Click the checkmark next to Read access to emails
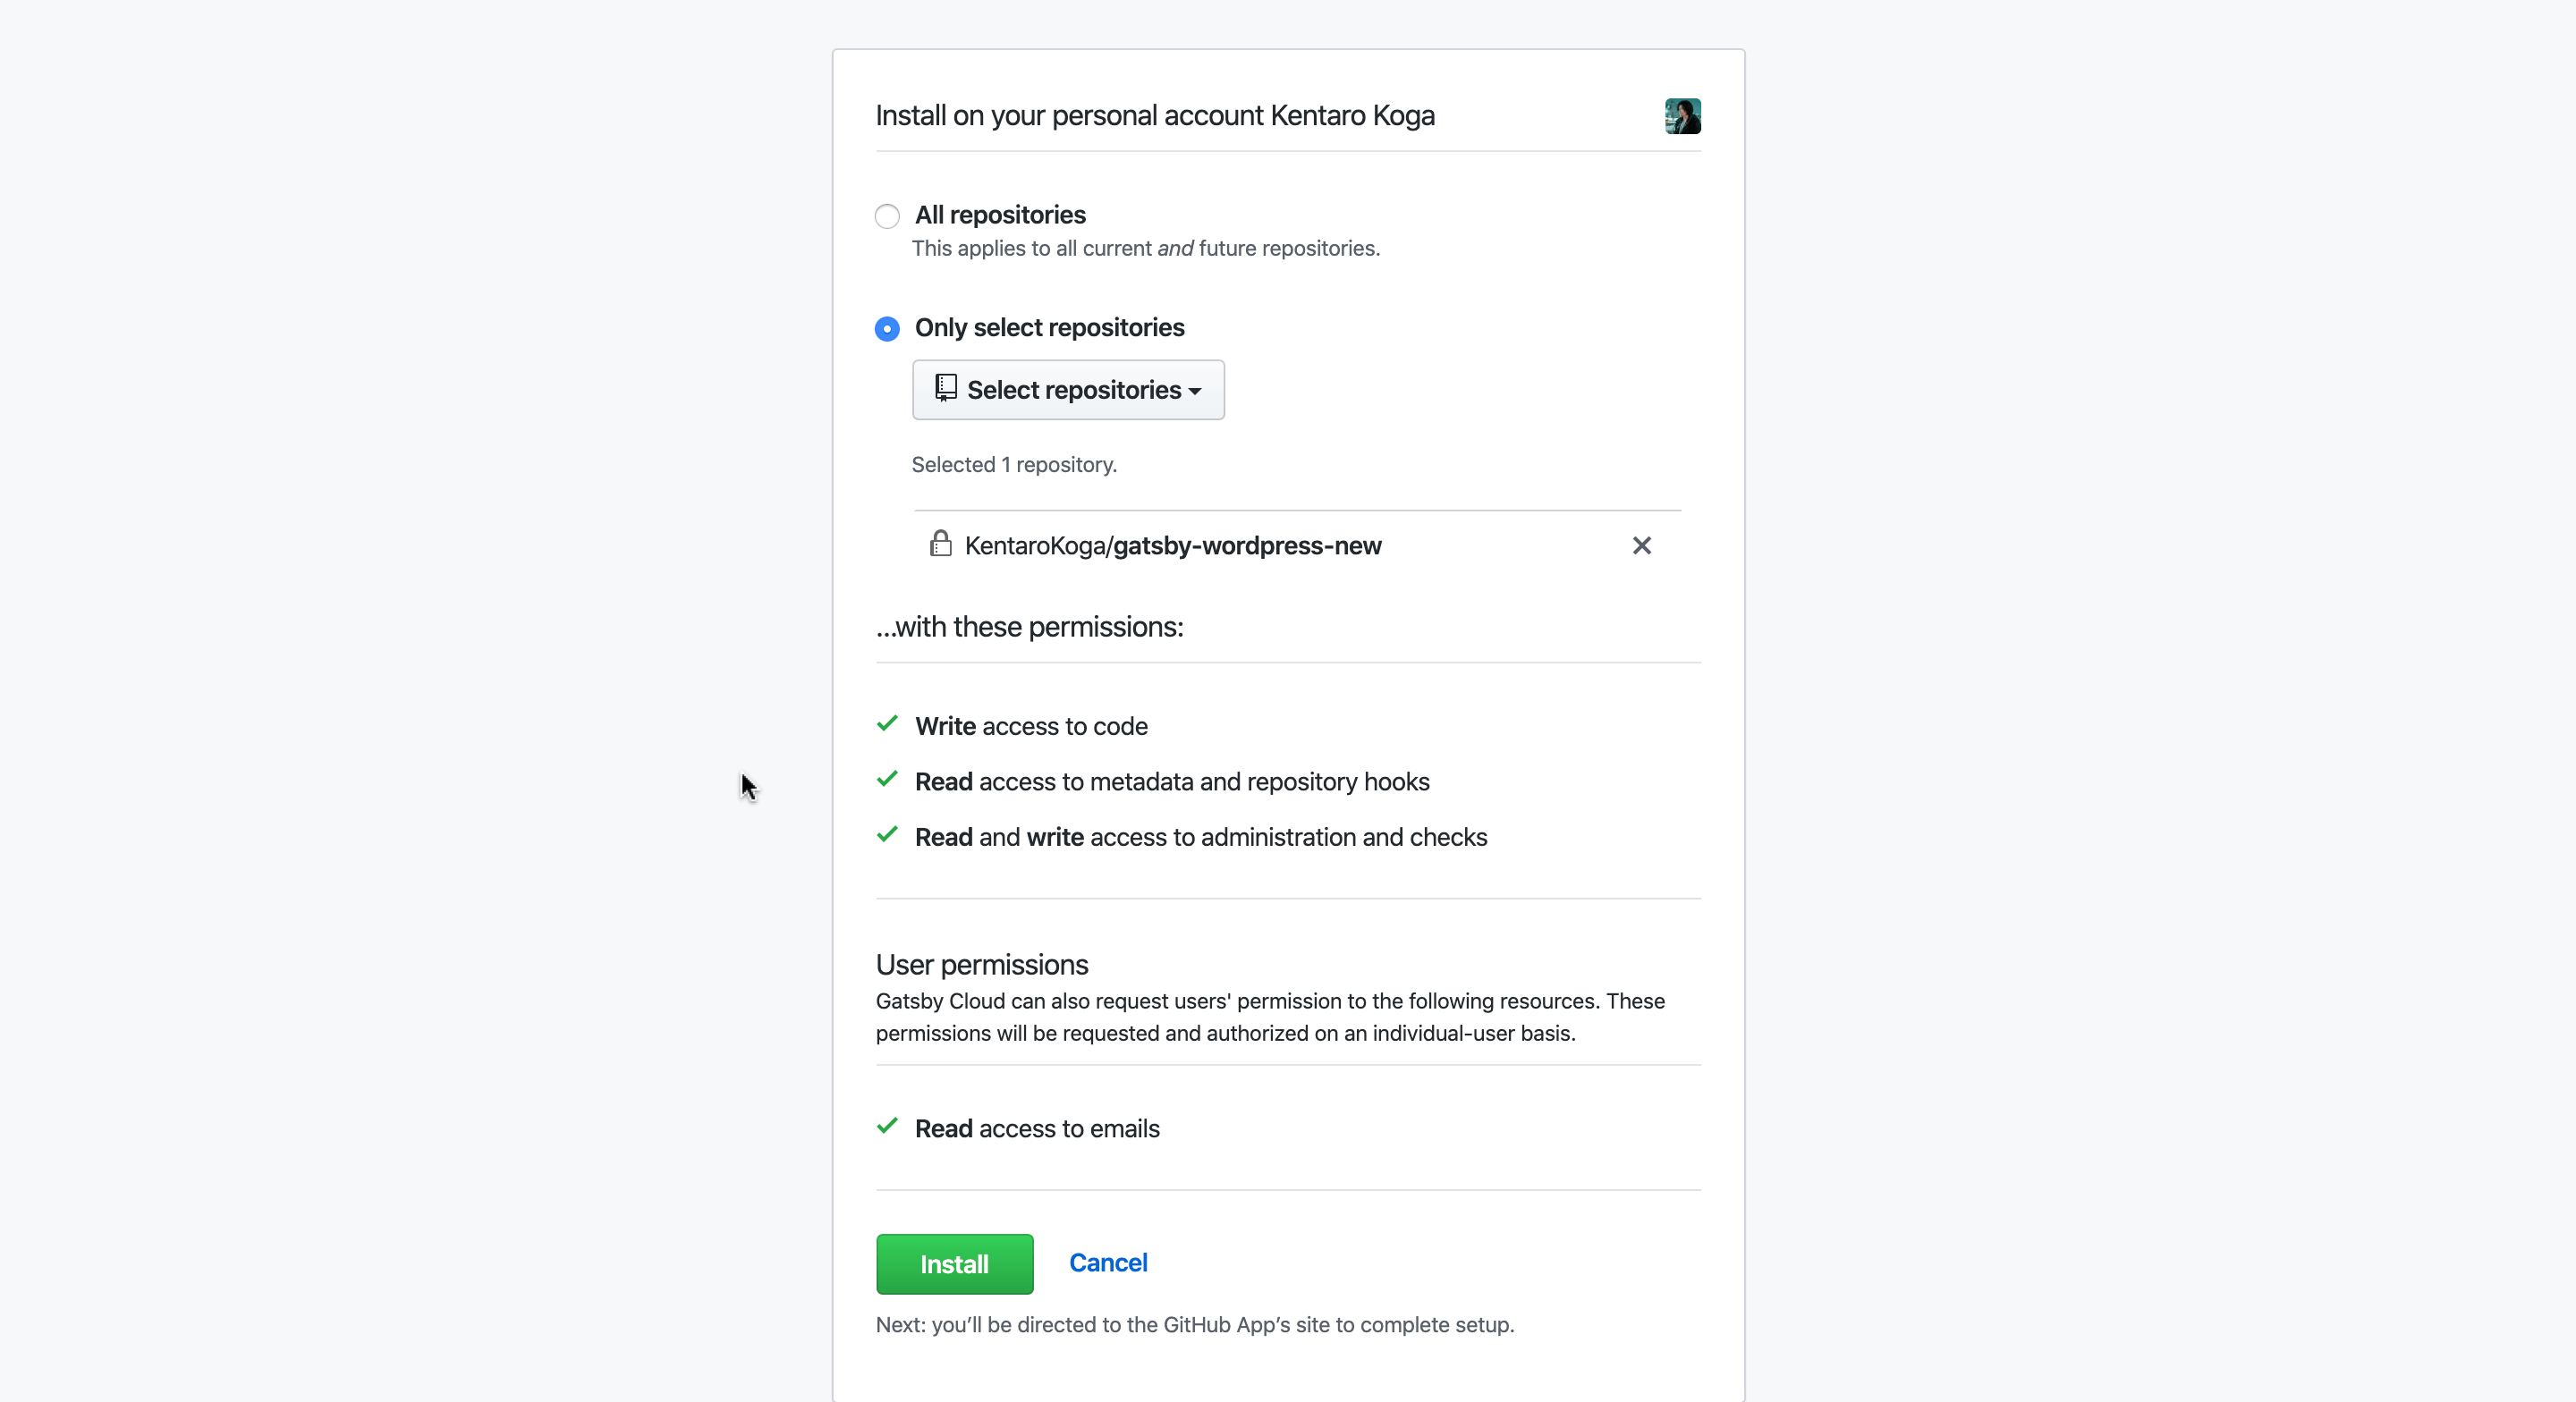The width and height of the screenshot is (2576, 1402). (887, 1127)
